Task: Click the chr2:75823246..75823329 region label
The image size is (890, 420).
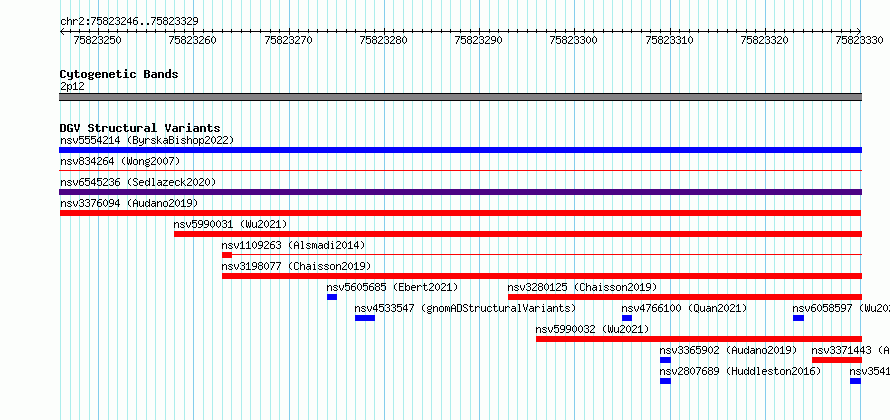Action: 129,22
